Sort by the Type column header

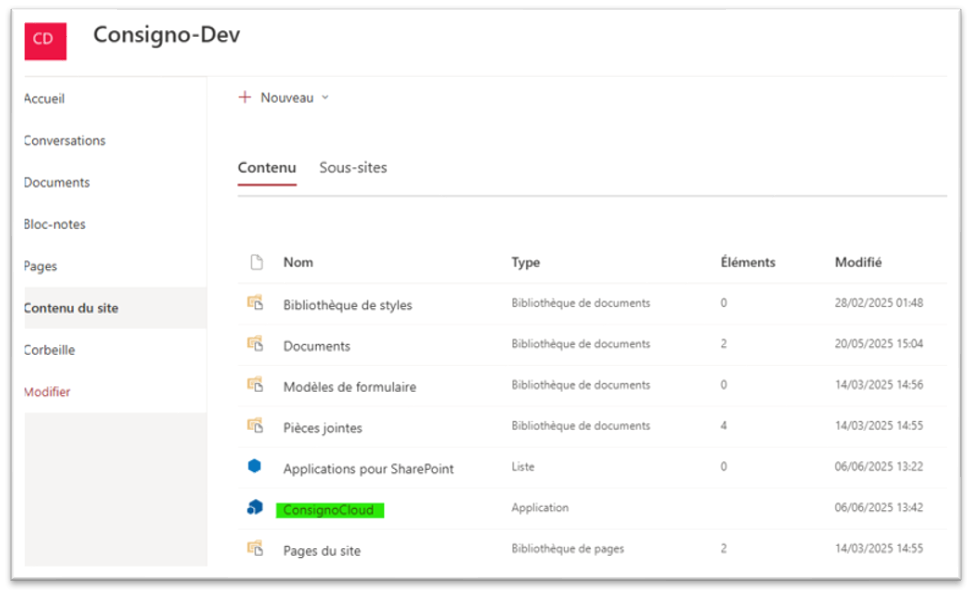tap(526, 262)
